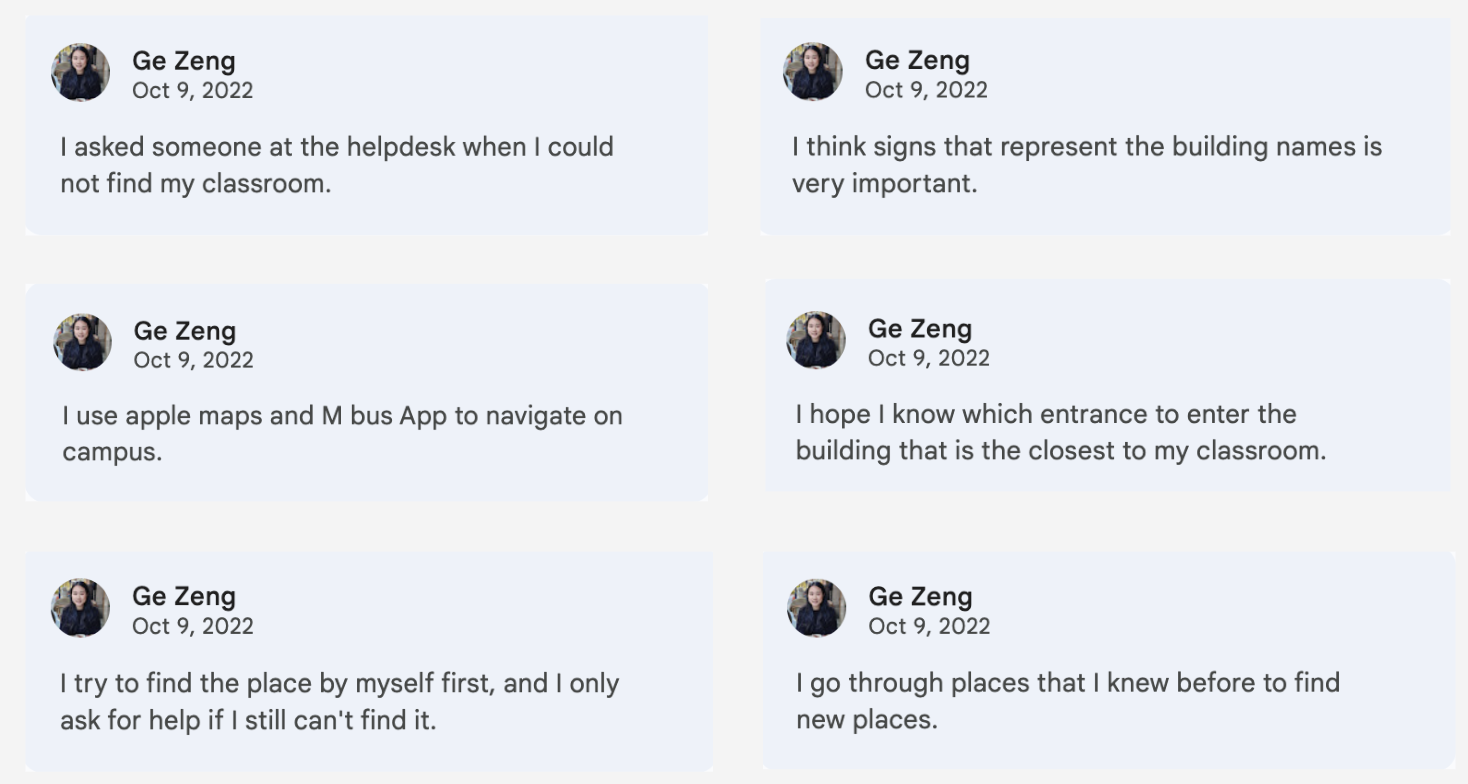Select the 'go through places' note text
1468x784 pixels.
pos(1068,701)
